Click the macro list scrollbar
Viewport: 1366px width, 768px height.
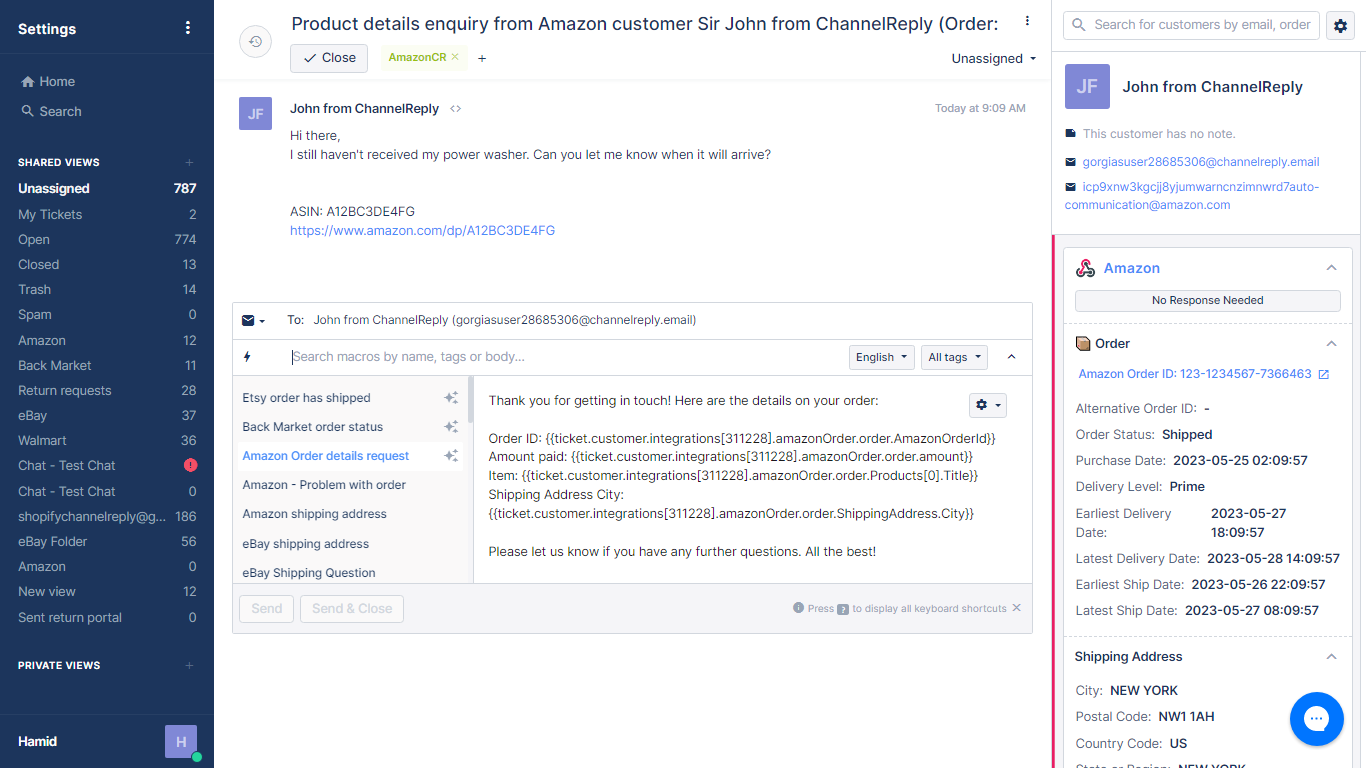(x=470, y=400)
